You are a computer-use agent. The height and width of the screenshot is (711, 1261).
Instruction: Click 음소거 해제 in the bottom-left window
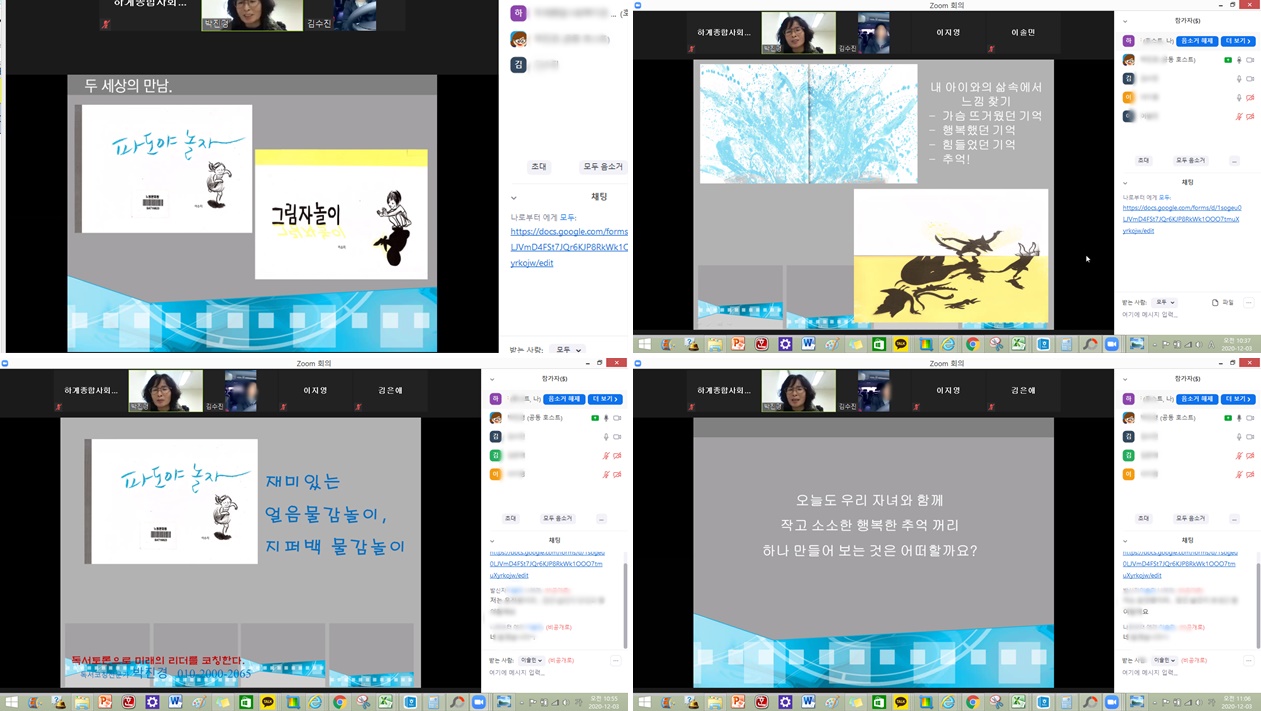[564, 399]
